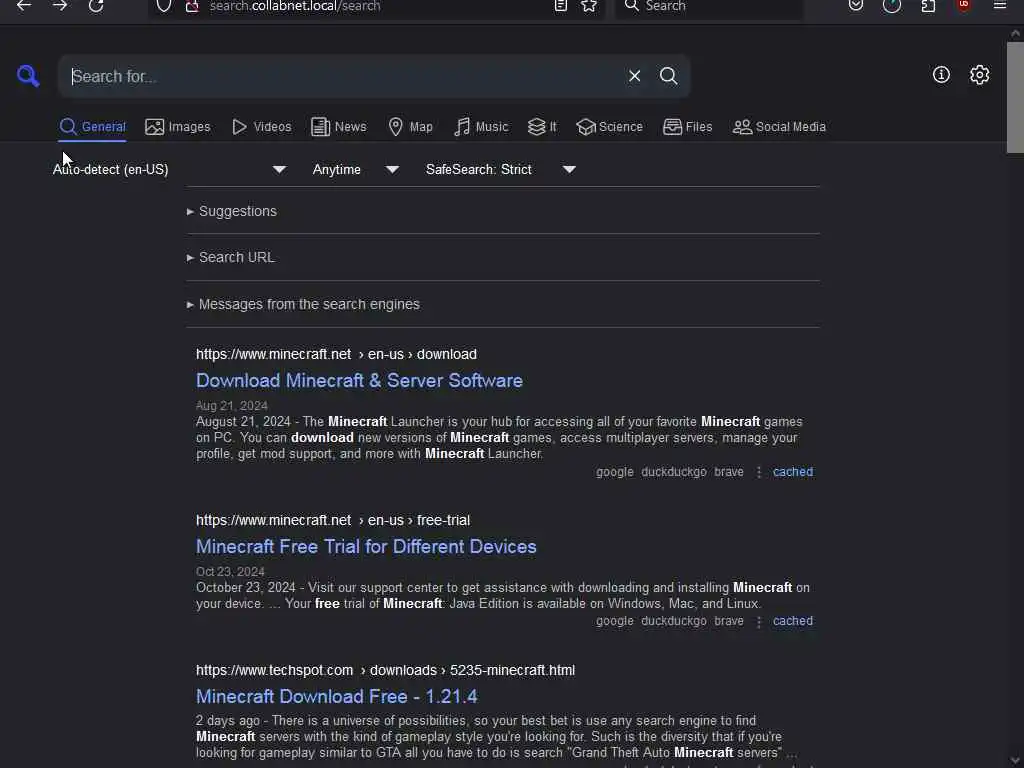The width and height of the screenshot is (1024, 768).
Task: Open 'Download Minecraft & Server Software' result
Action: tap(359, 381)
